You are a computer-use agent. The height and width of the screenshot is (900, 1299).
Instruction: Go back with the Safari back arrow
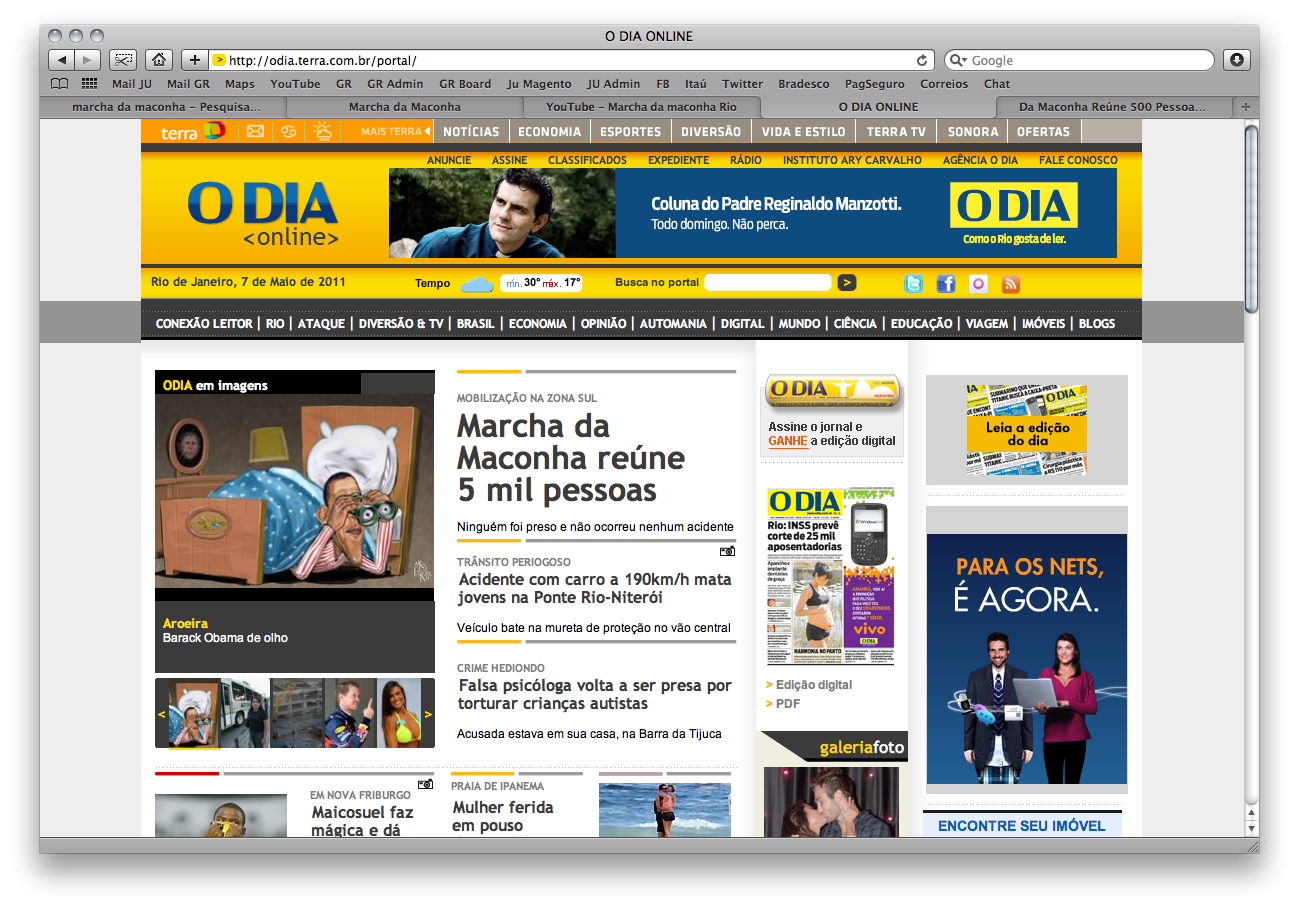pos(62,60)
